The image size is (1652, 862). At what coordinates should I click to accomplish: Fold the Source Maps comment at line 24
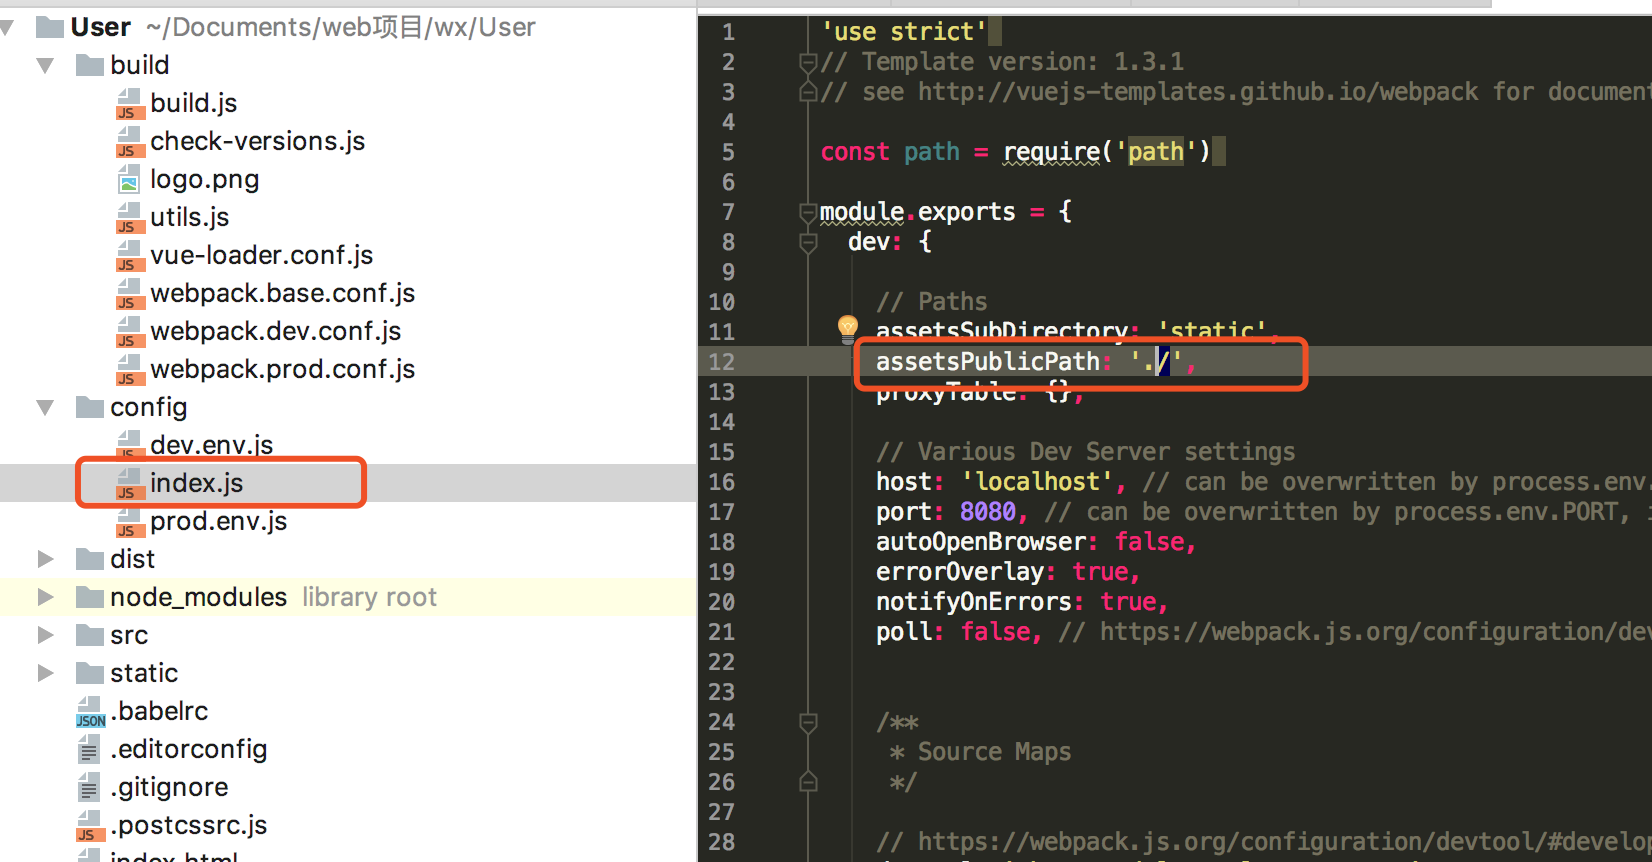click(x=808, y=722)
